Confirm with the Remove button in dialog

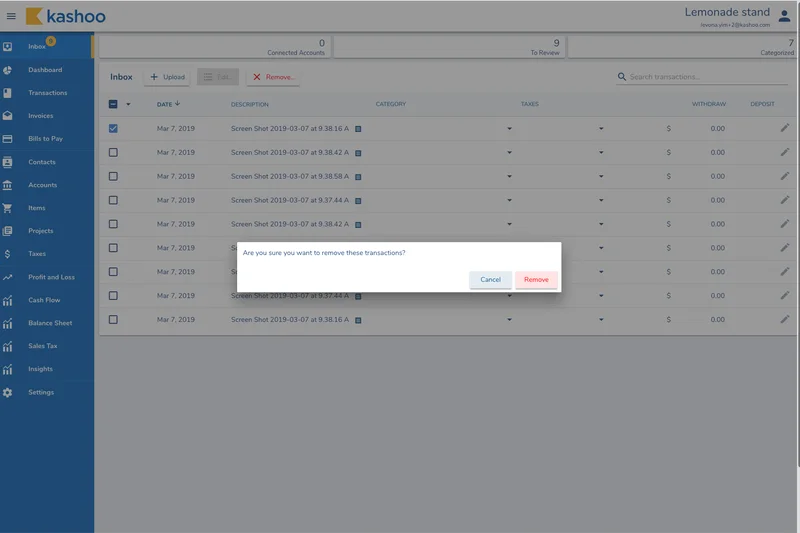click(x=536, y=280)
